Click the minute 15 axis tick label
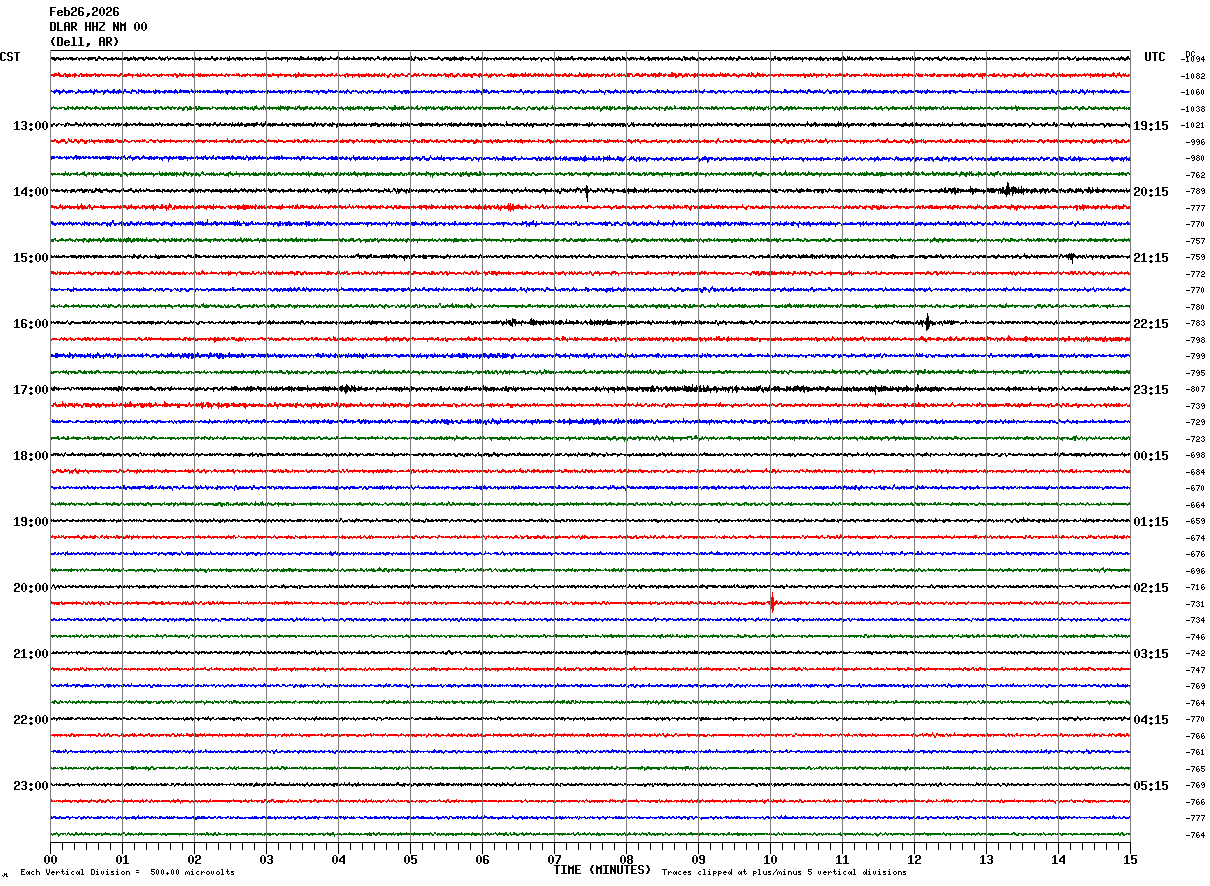The image size is (1210, 886). tap(1130, 859)
